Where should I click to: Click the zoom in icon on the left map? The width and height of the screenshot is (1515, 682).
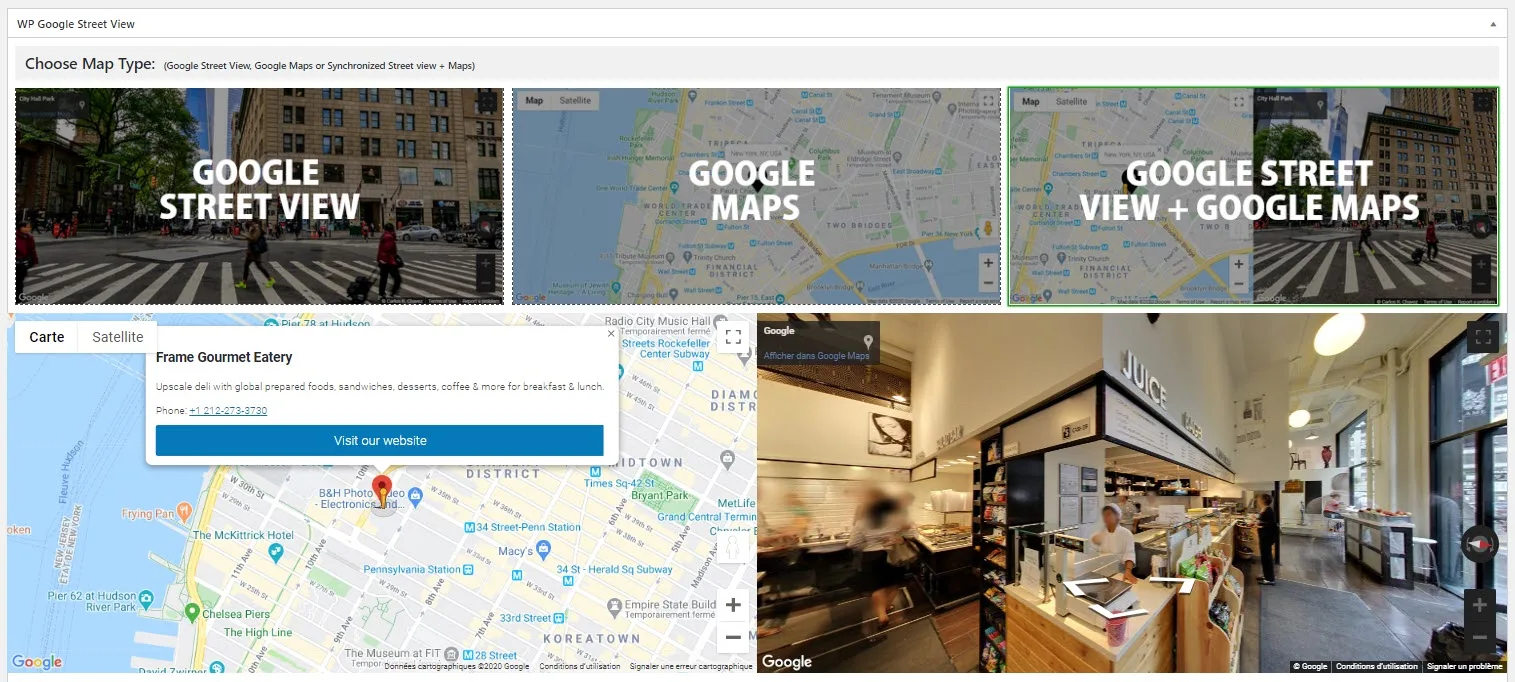tap(733, 604)
